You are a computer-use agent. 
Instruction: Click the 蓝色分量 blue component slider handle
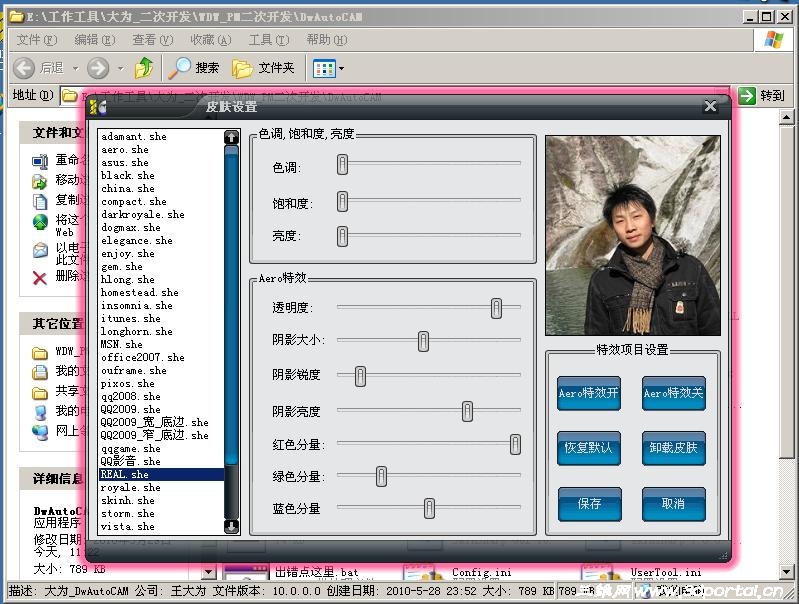(430, 508)
